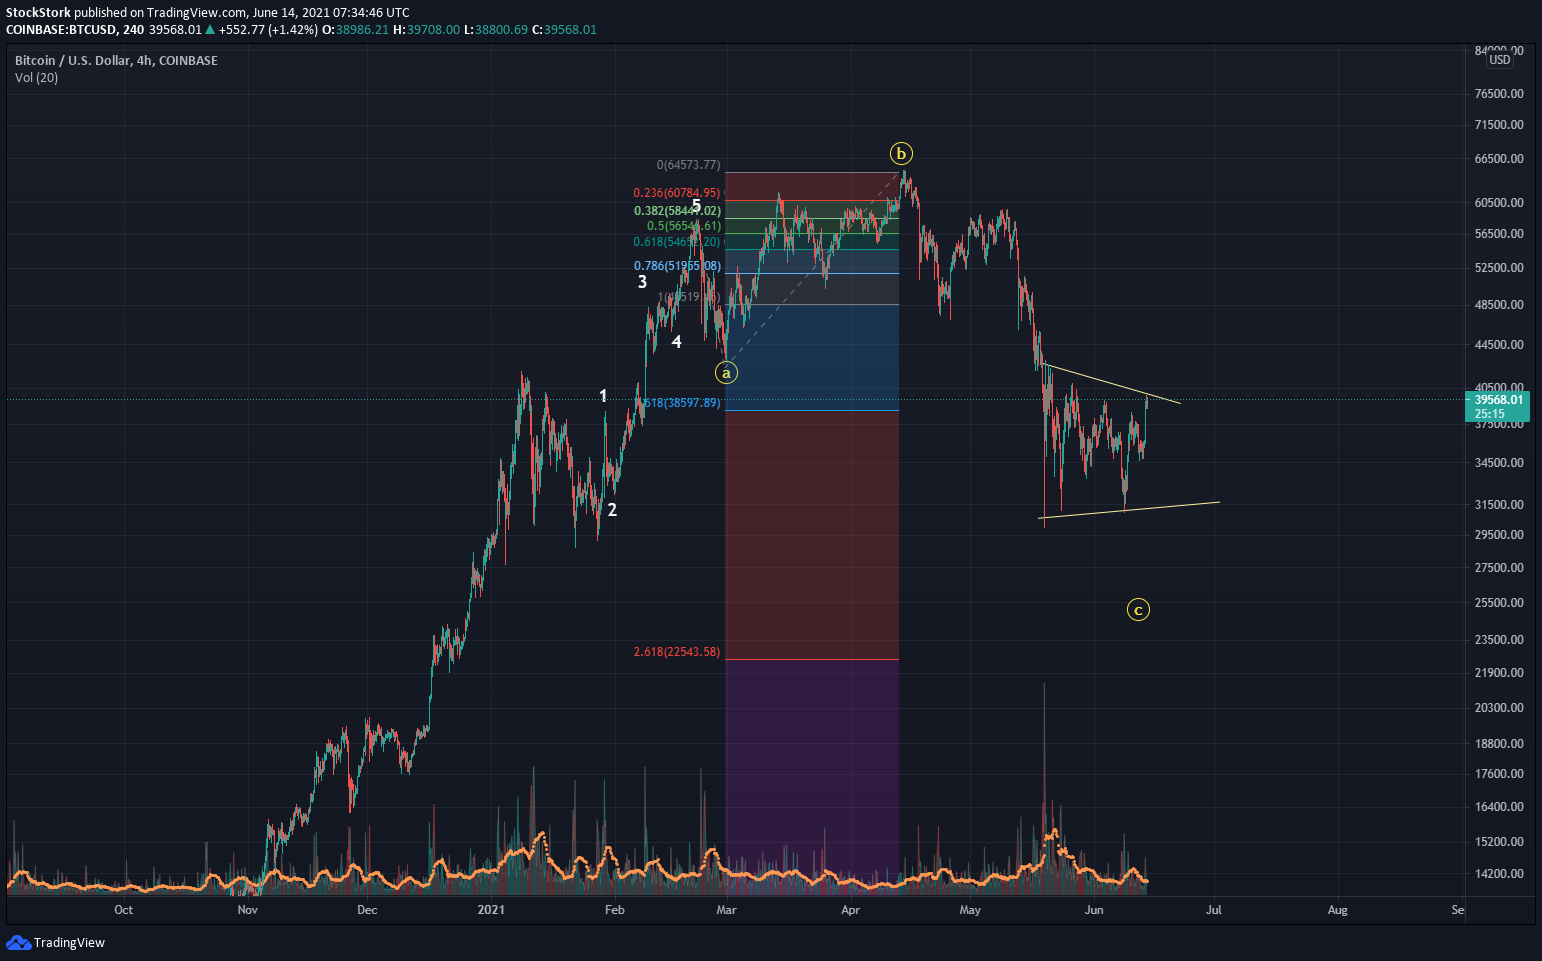This screenshot has width=1542, height=961.
Task: Click the "Vol (20)" indicator legend
Action: 36,78
